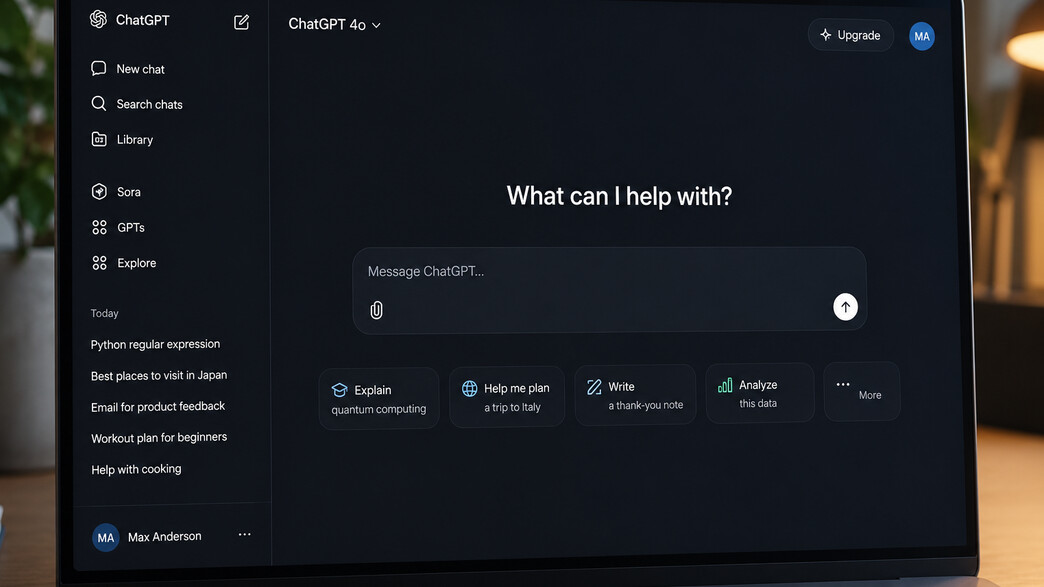Open Workout plan for beginners chat

pyautogui.click(x=158, y=437)
